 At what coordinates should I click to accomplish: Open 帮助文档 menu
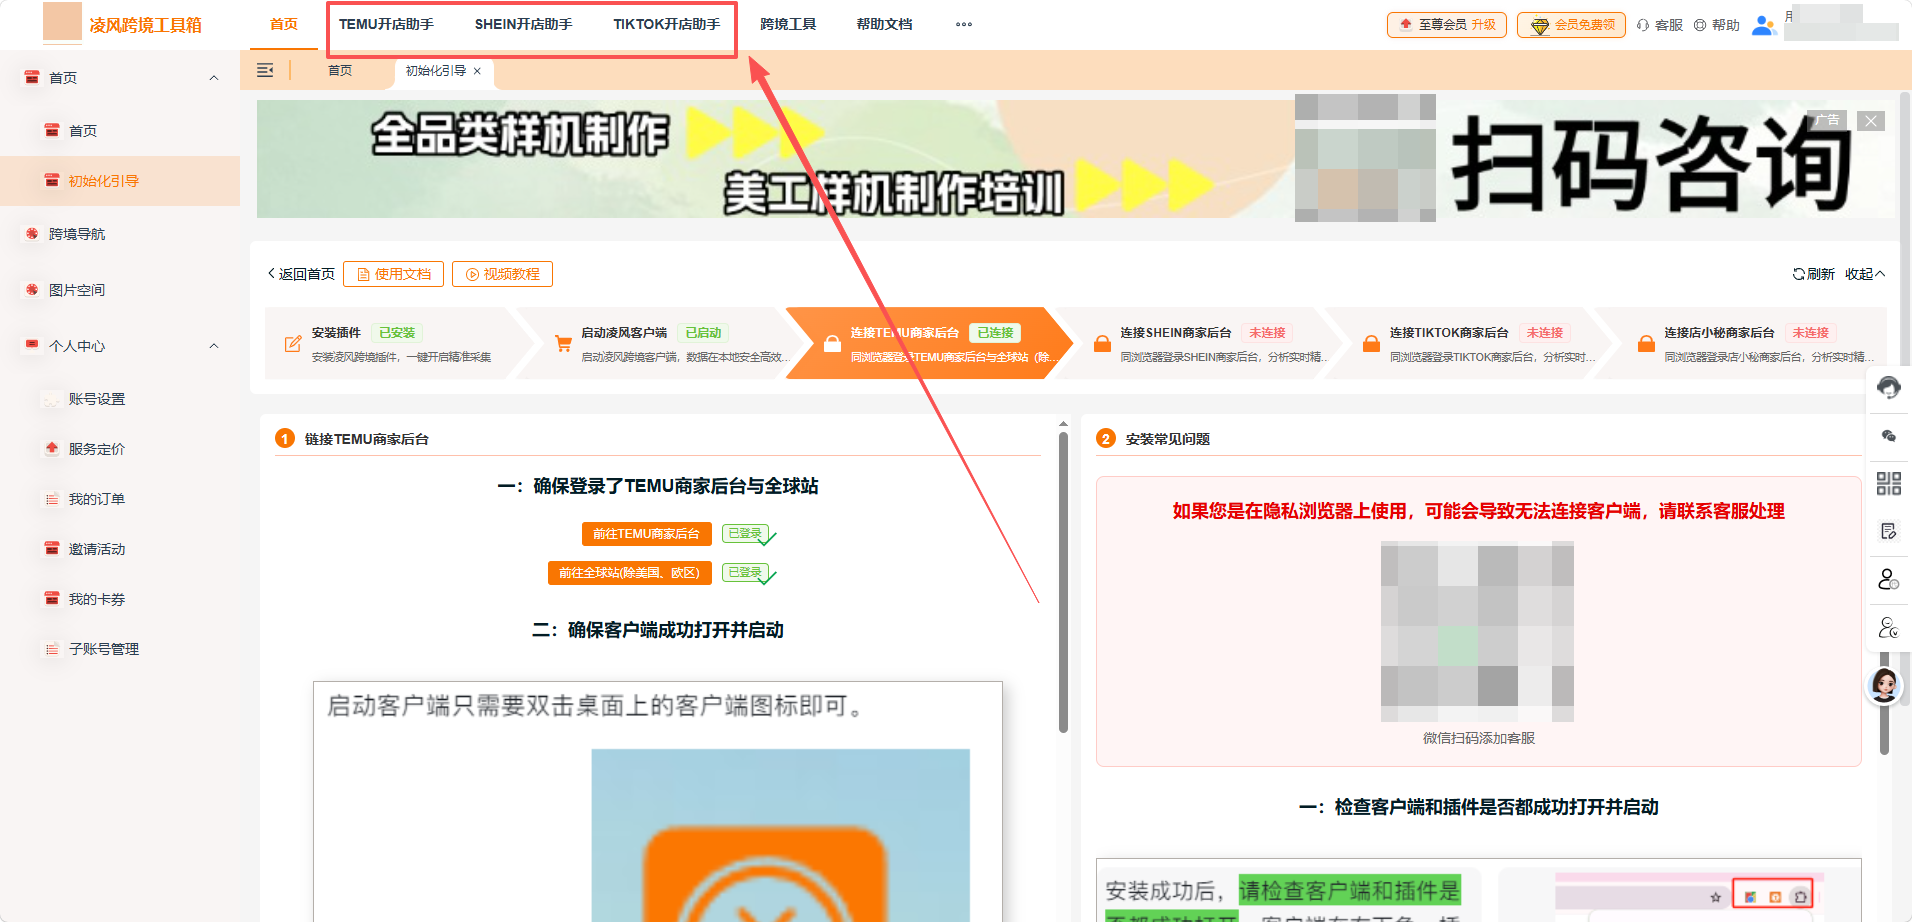coord(884,24)
